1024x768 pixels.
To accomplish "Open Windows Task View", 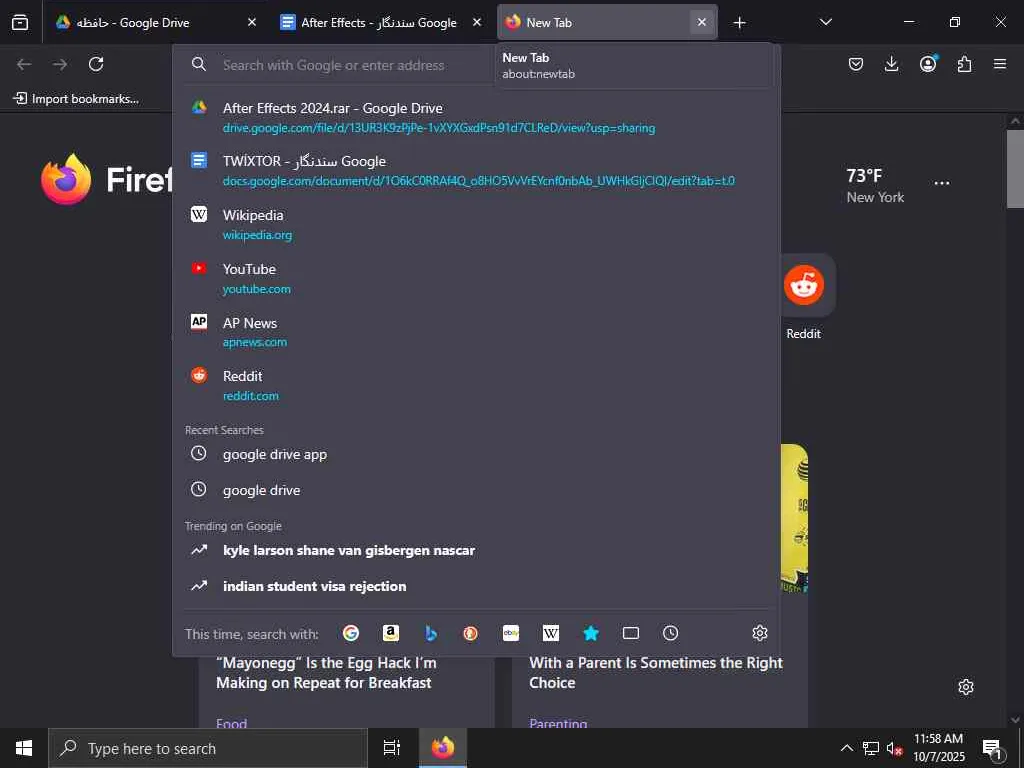I will click(x=391, y=748).
